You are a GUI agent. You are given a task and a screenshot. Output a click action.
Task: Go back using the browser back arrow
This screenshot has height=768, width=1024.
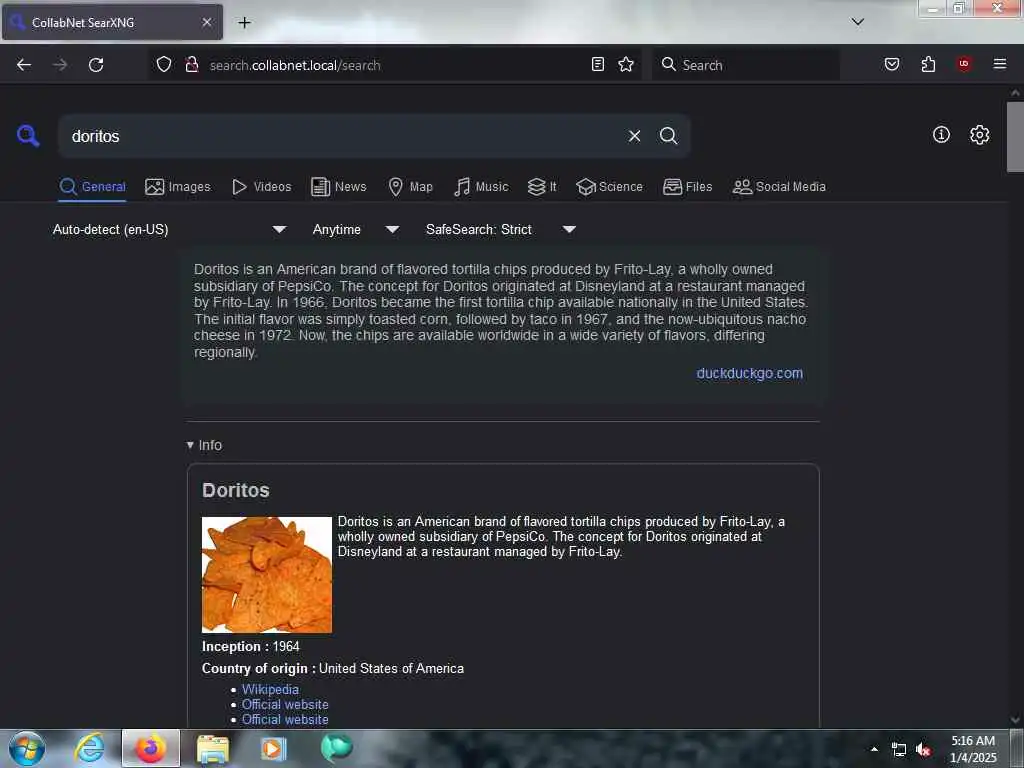24,65
